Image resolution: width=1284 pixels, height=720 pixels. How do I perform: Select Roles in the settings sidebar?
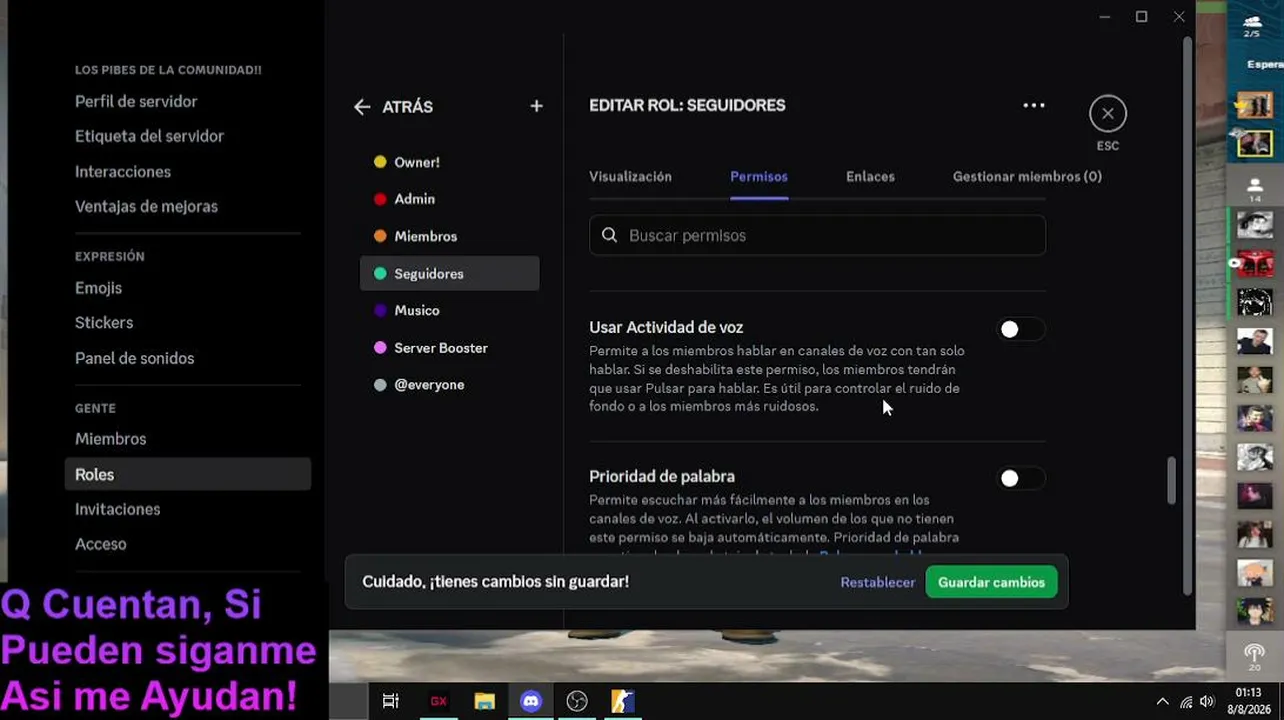[x=188, y=475]
